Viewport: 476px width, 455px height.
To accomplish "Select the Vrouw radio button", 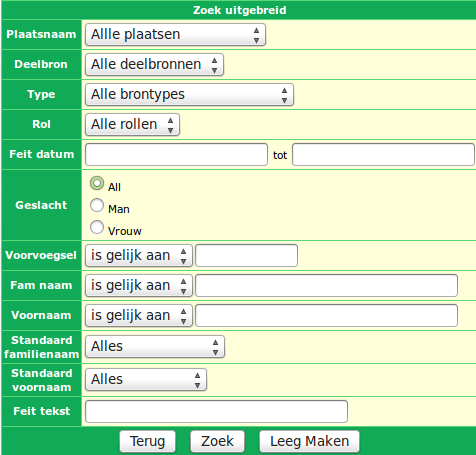I will point(97,227).
